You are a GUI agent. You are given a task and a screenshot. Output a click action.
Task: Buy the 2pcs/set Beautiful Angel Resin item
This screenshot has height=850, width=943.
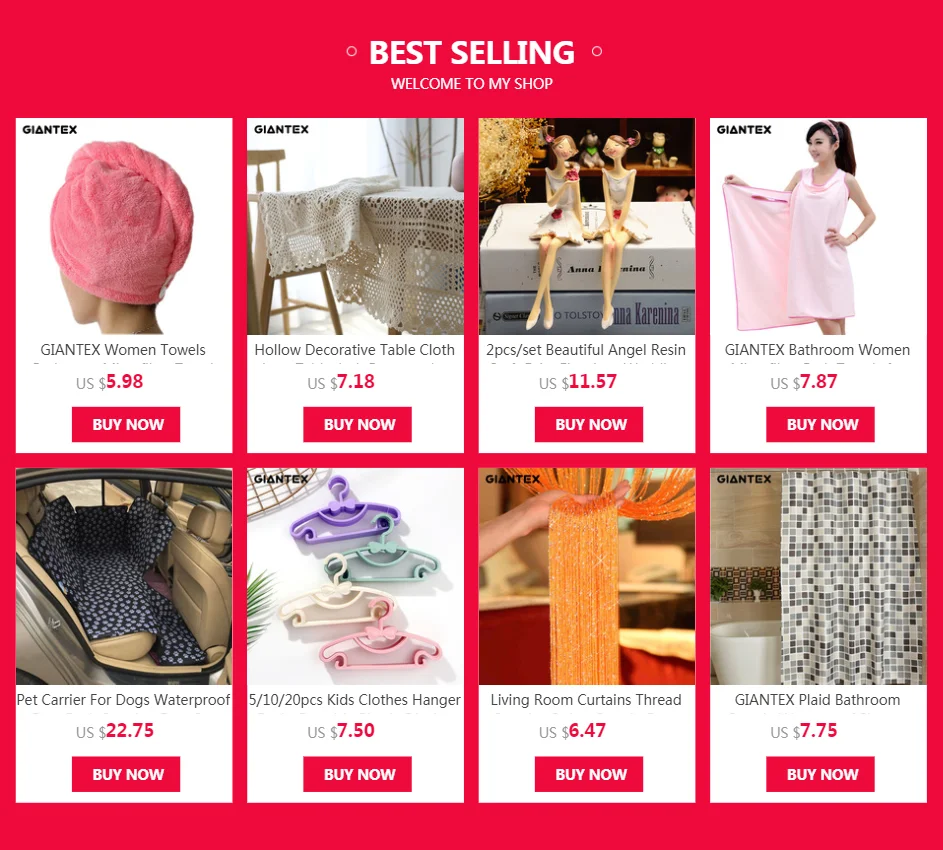point(589,425)
